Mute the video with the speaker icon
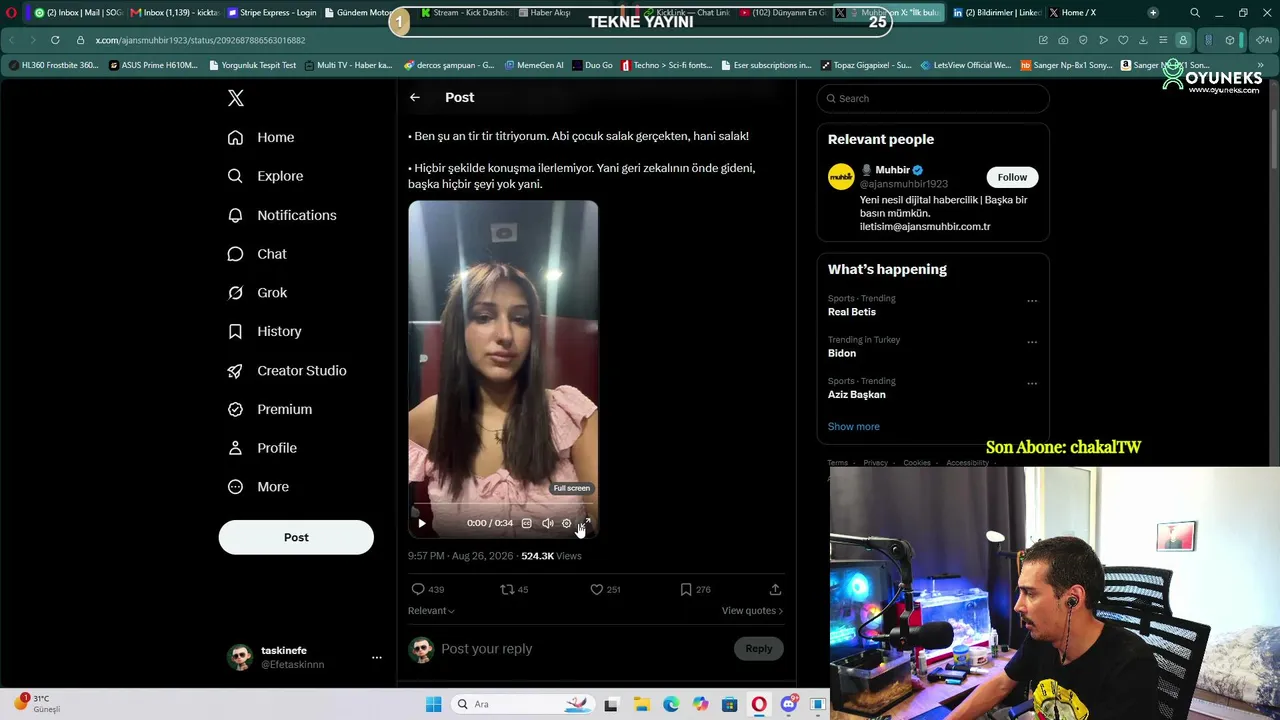This screenshot has width=1280, height=720. click(x=547, y=523)
